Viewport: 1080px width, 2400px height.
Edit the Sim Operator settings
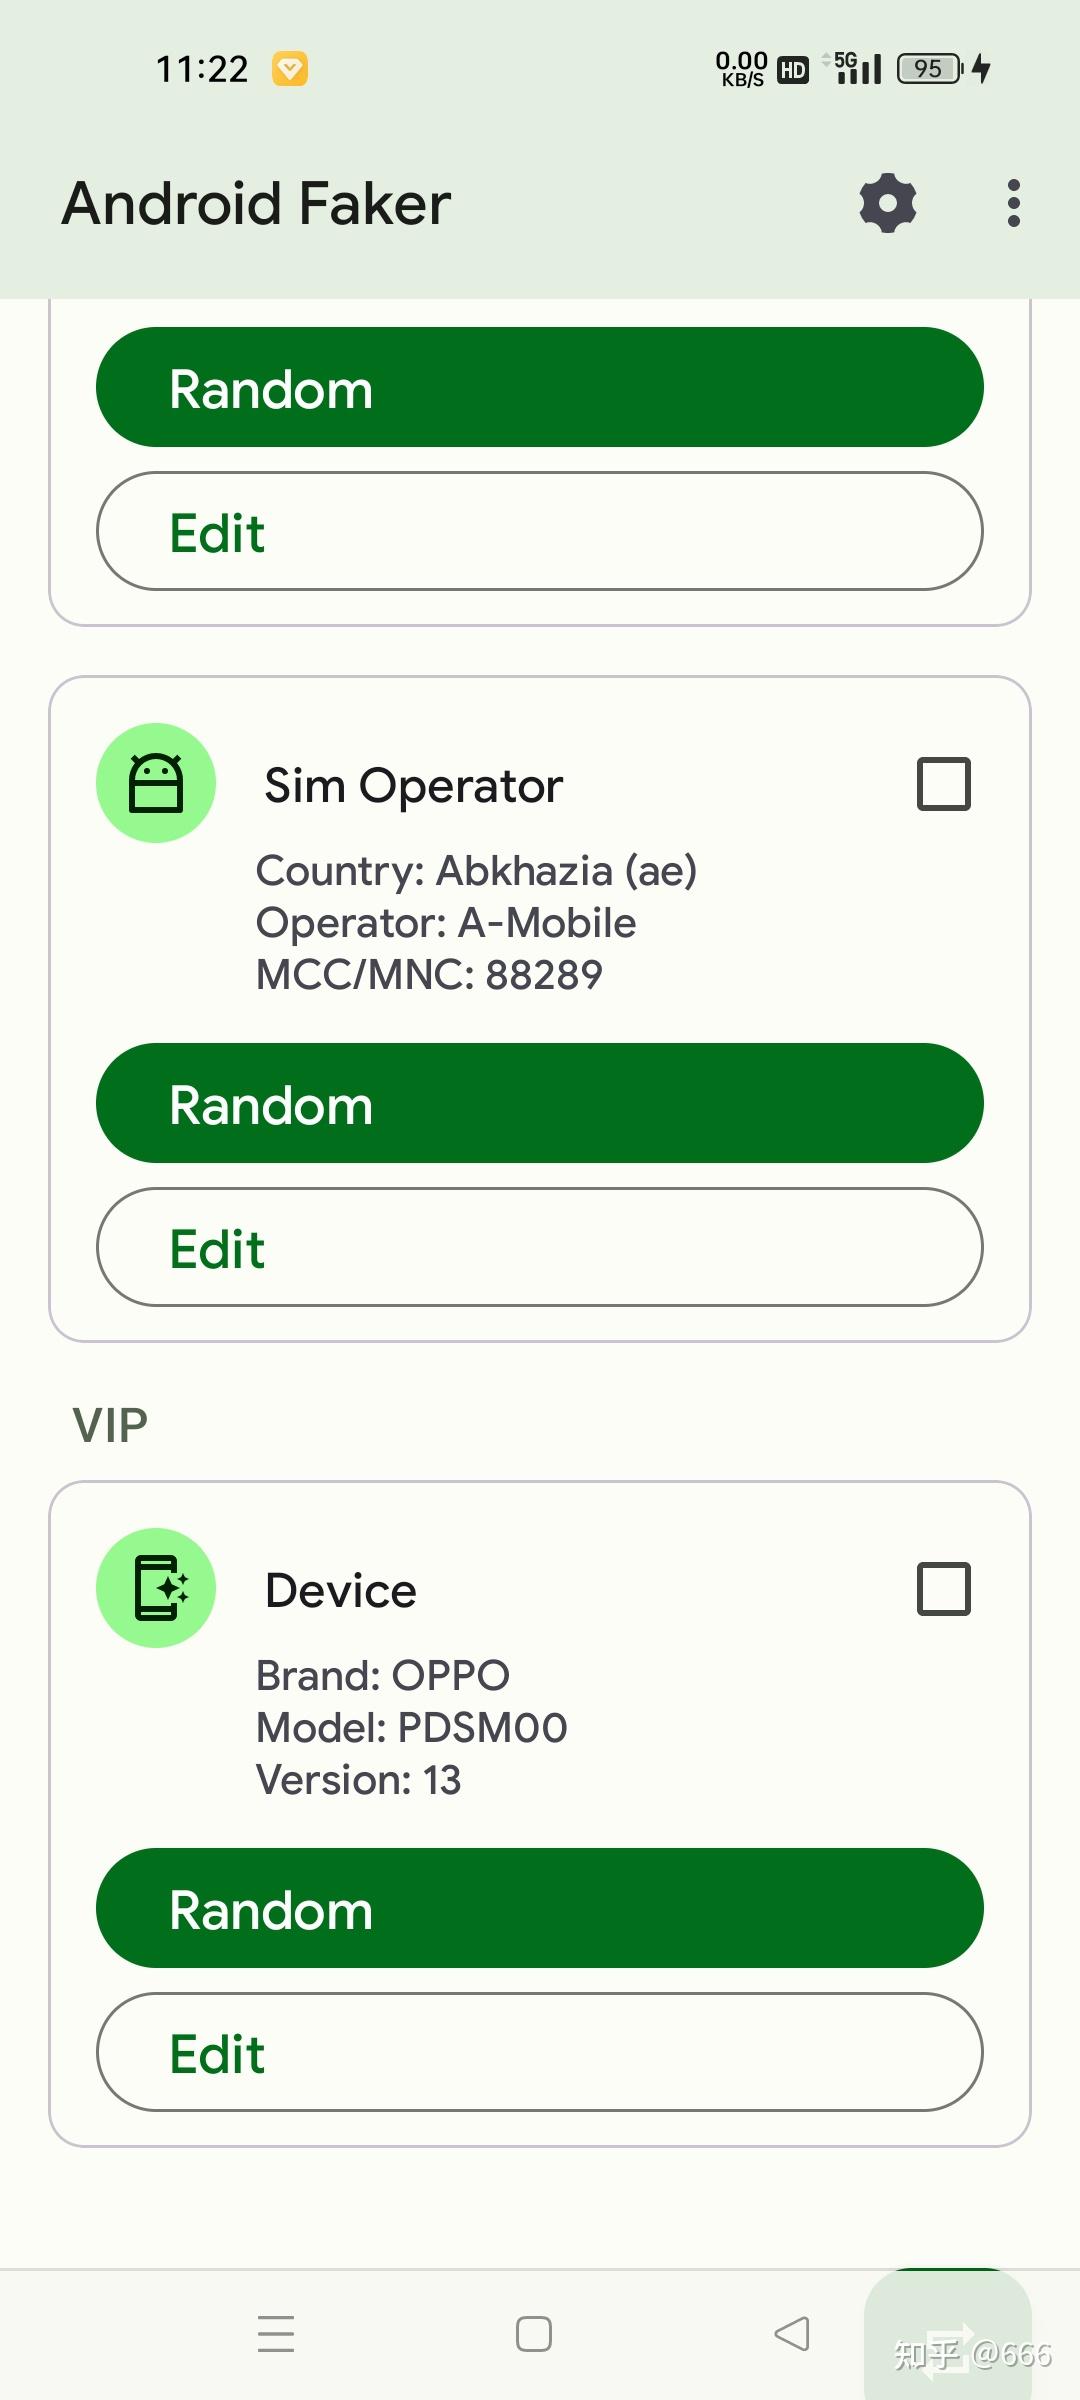(x=540, y=1247)
